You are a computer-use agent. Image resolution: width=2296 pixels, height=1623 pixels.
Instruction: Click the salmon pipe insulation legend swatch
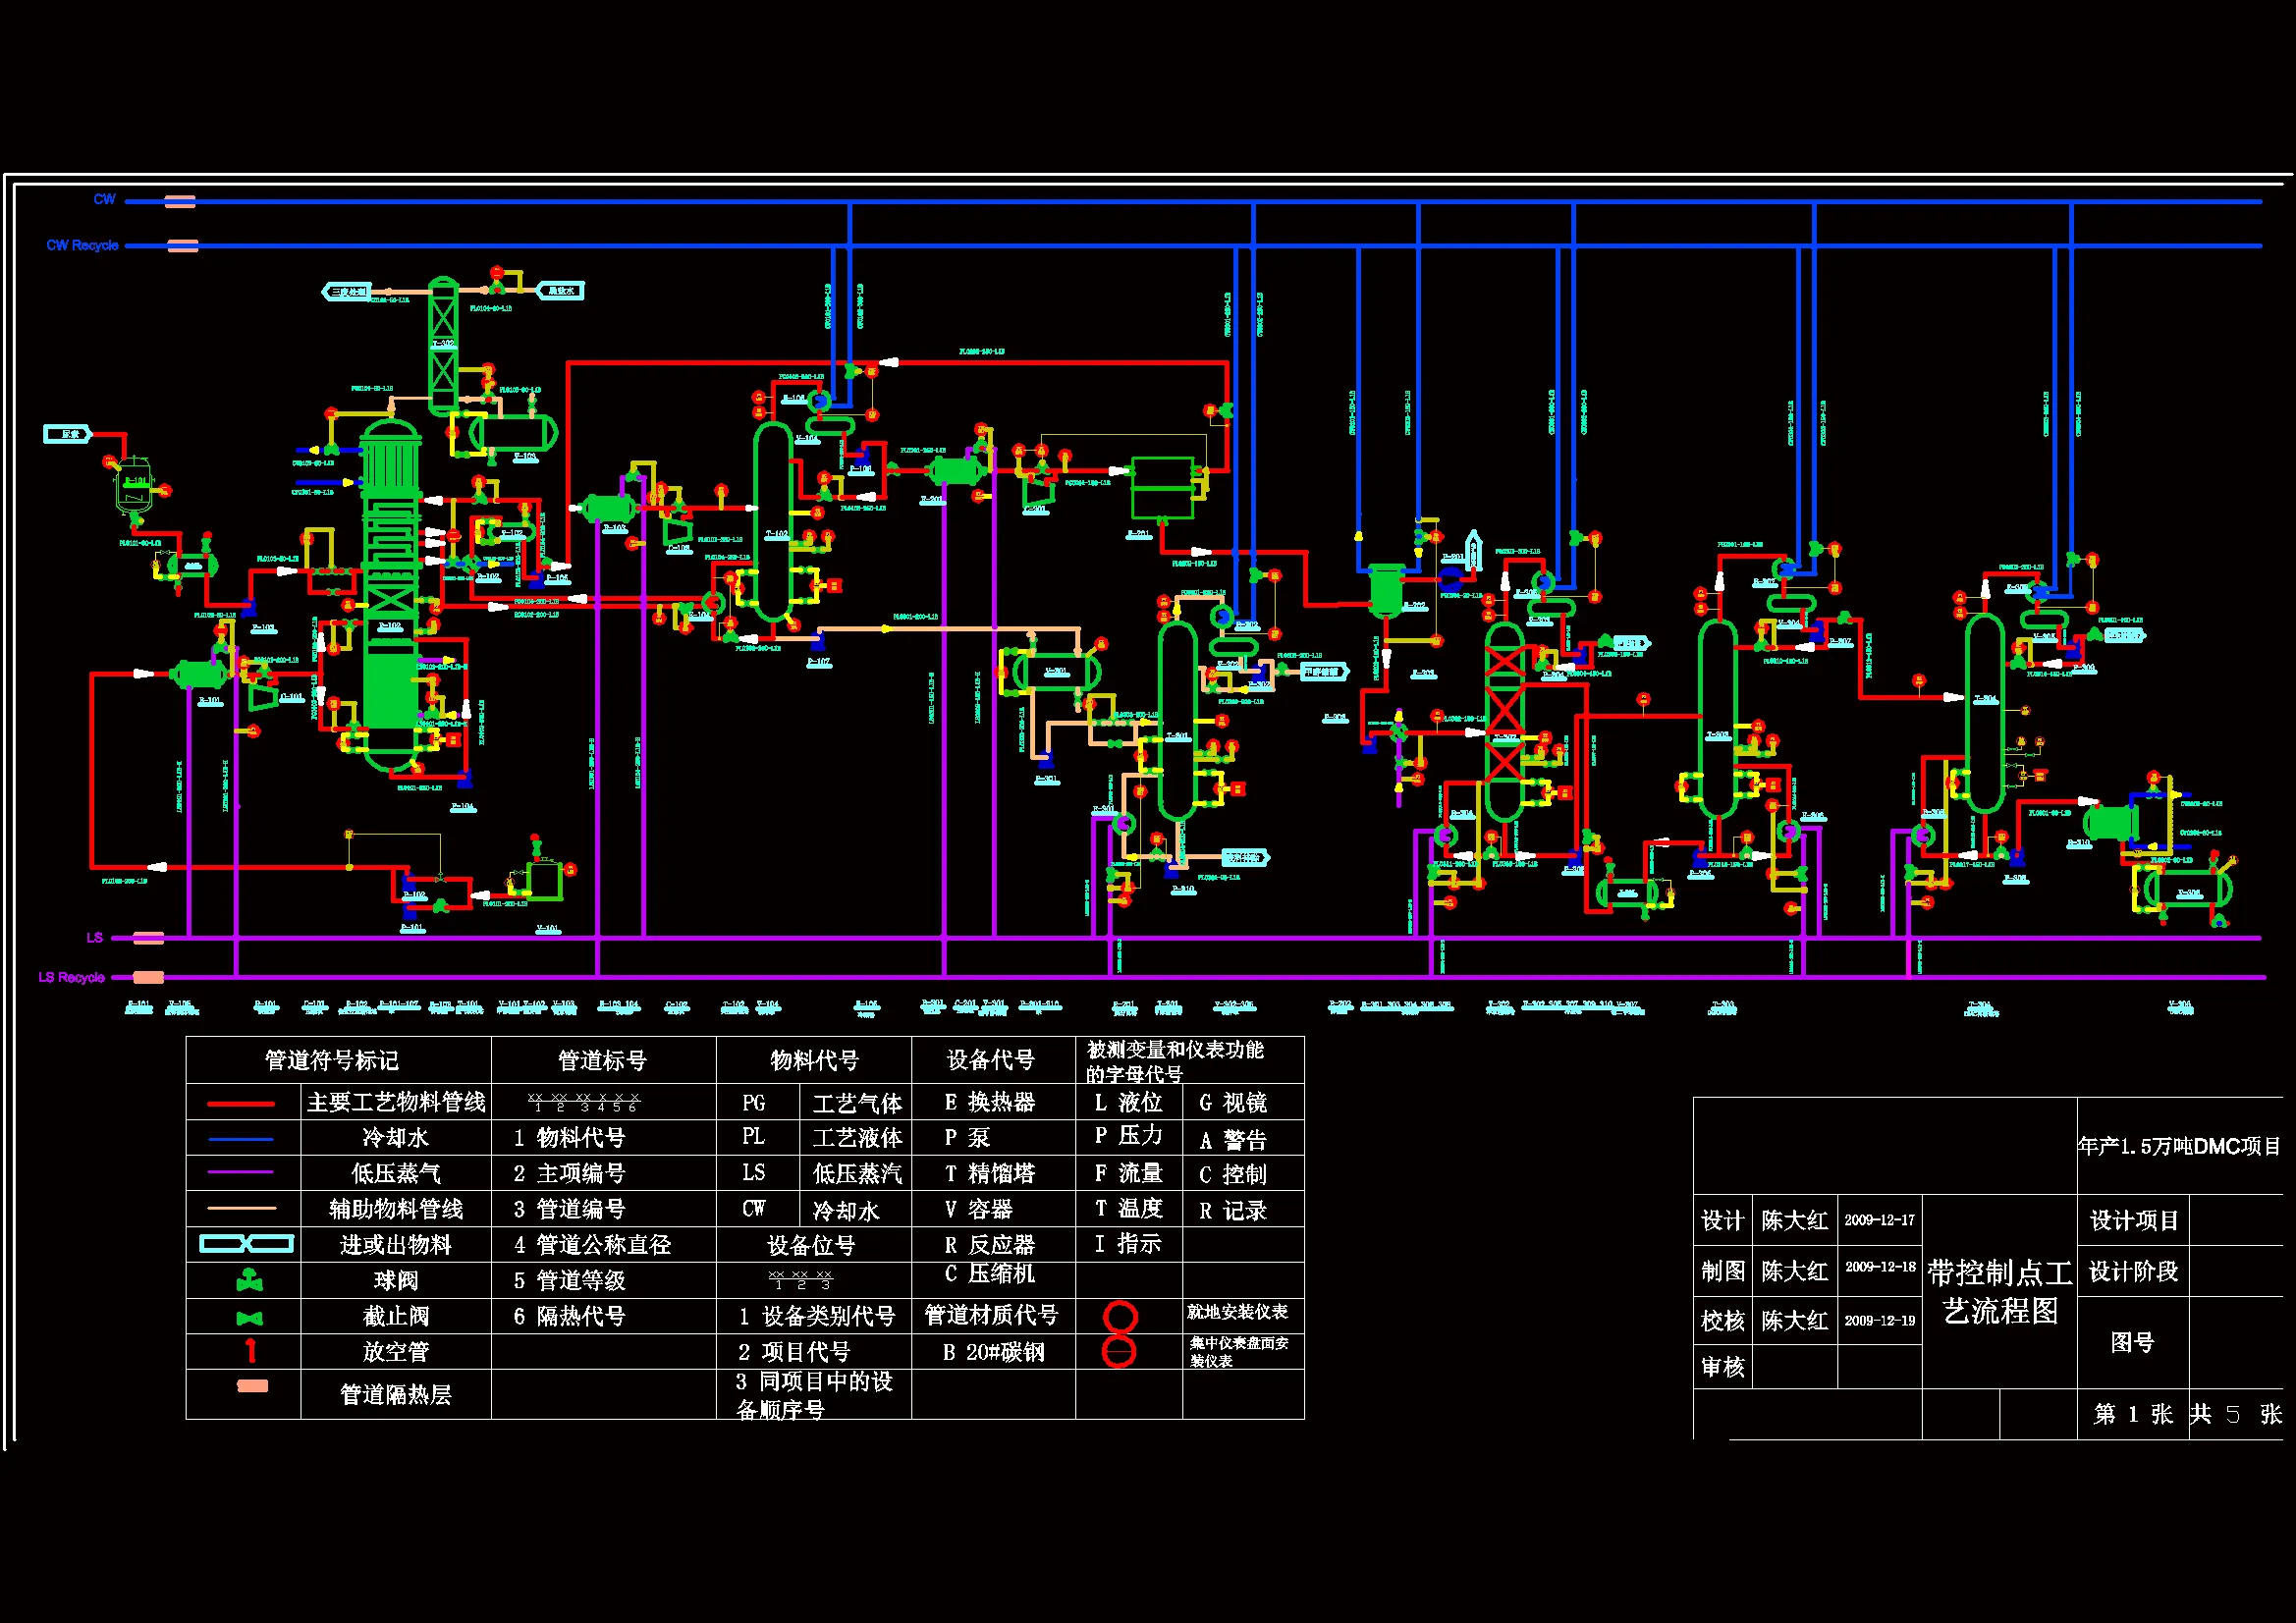click(252, 1386)
